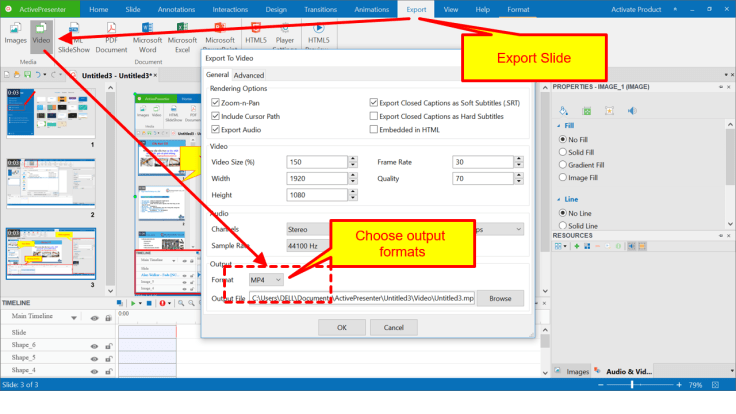
Task: Click Browse for output file
Action: click(500, 299)
